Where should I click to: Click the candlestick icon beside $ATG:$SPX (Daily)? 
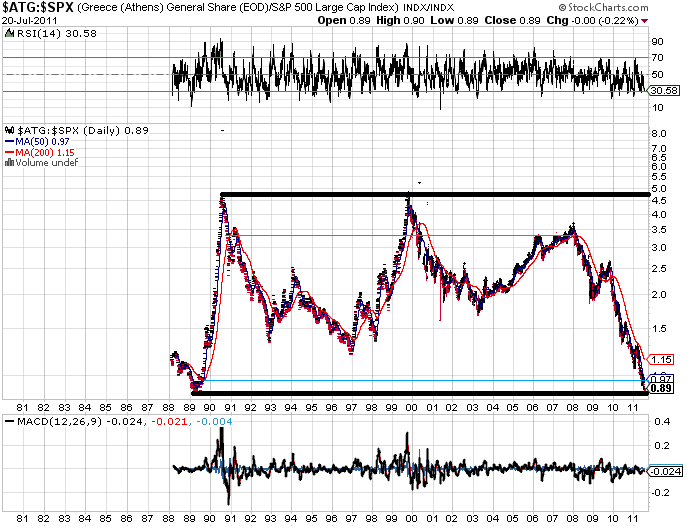(x=9, y=130)
